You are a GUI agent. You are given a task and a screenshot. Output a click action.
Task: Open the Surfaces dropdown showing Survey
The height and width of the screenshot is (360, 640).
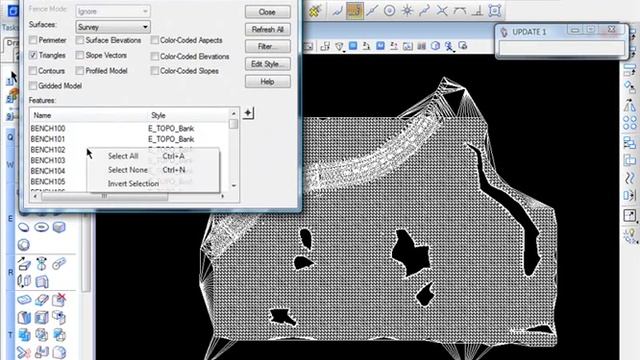point(113,27)
